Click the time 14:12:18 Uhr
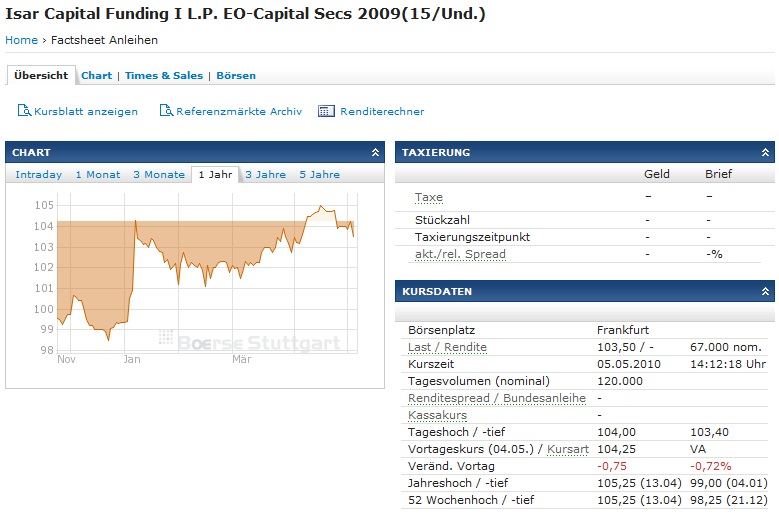This screenshot has width=779, height=516. point(728,364)
